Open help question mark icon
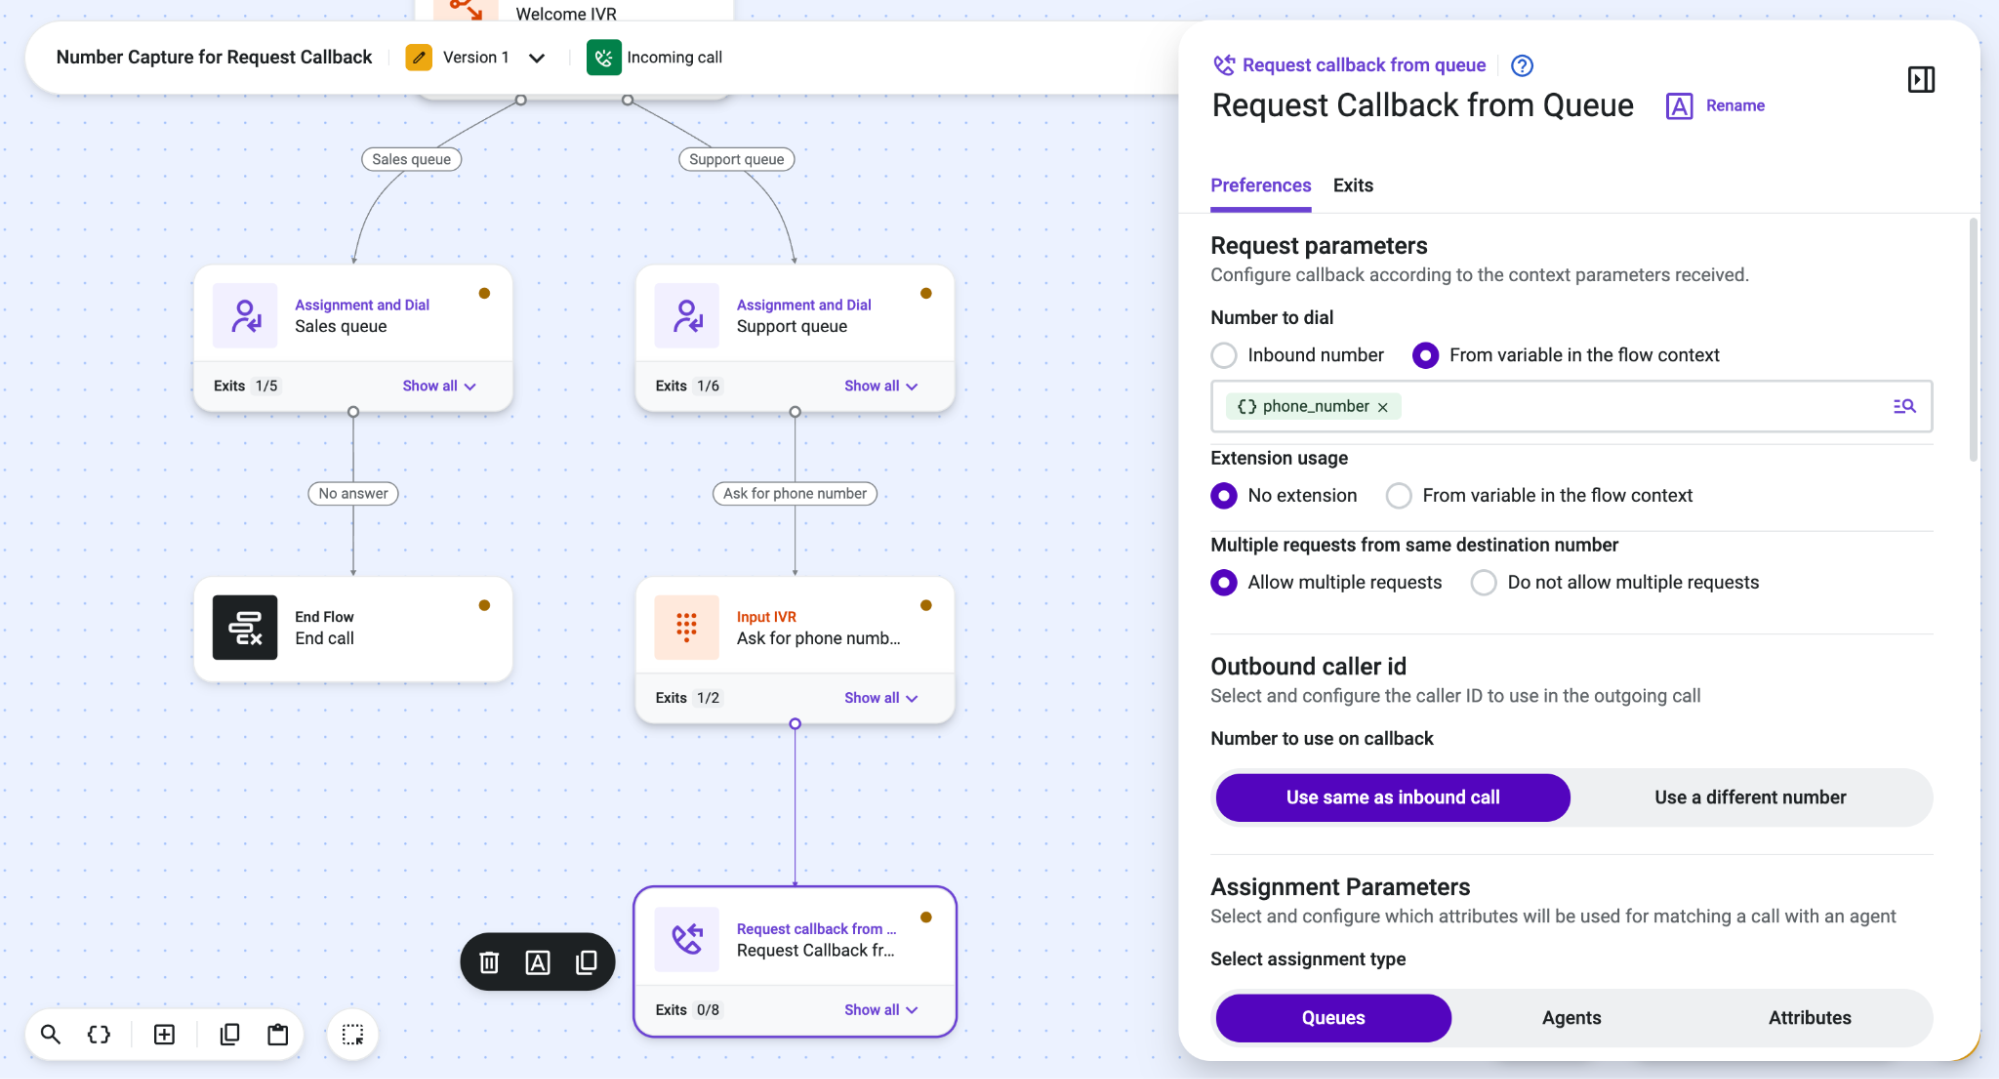This screenshot has width=1999, height=1079. pyautogui.click(x=1521, y=65)
